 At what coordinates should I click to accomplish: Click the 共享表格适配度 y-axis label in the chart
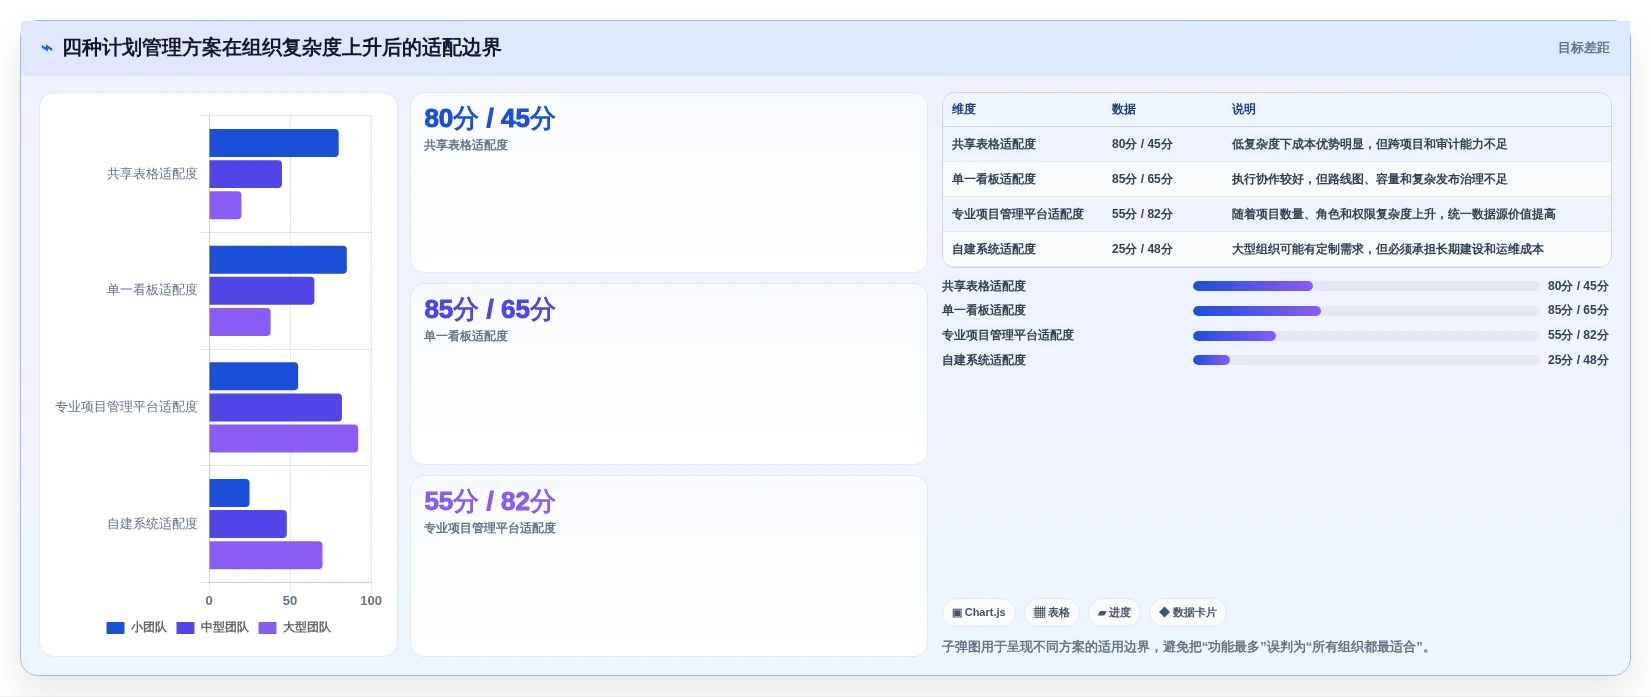(152, 174)
